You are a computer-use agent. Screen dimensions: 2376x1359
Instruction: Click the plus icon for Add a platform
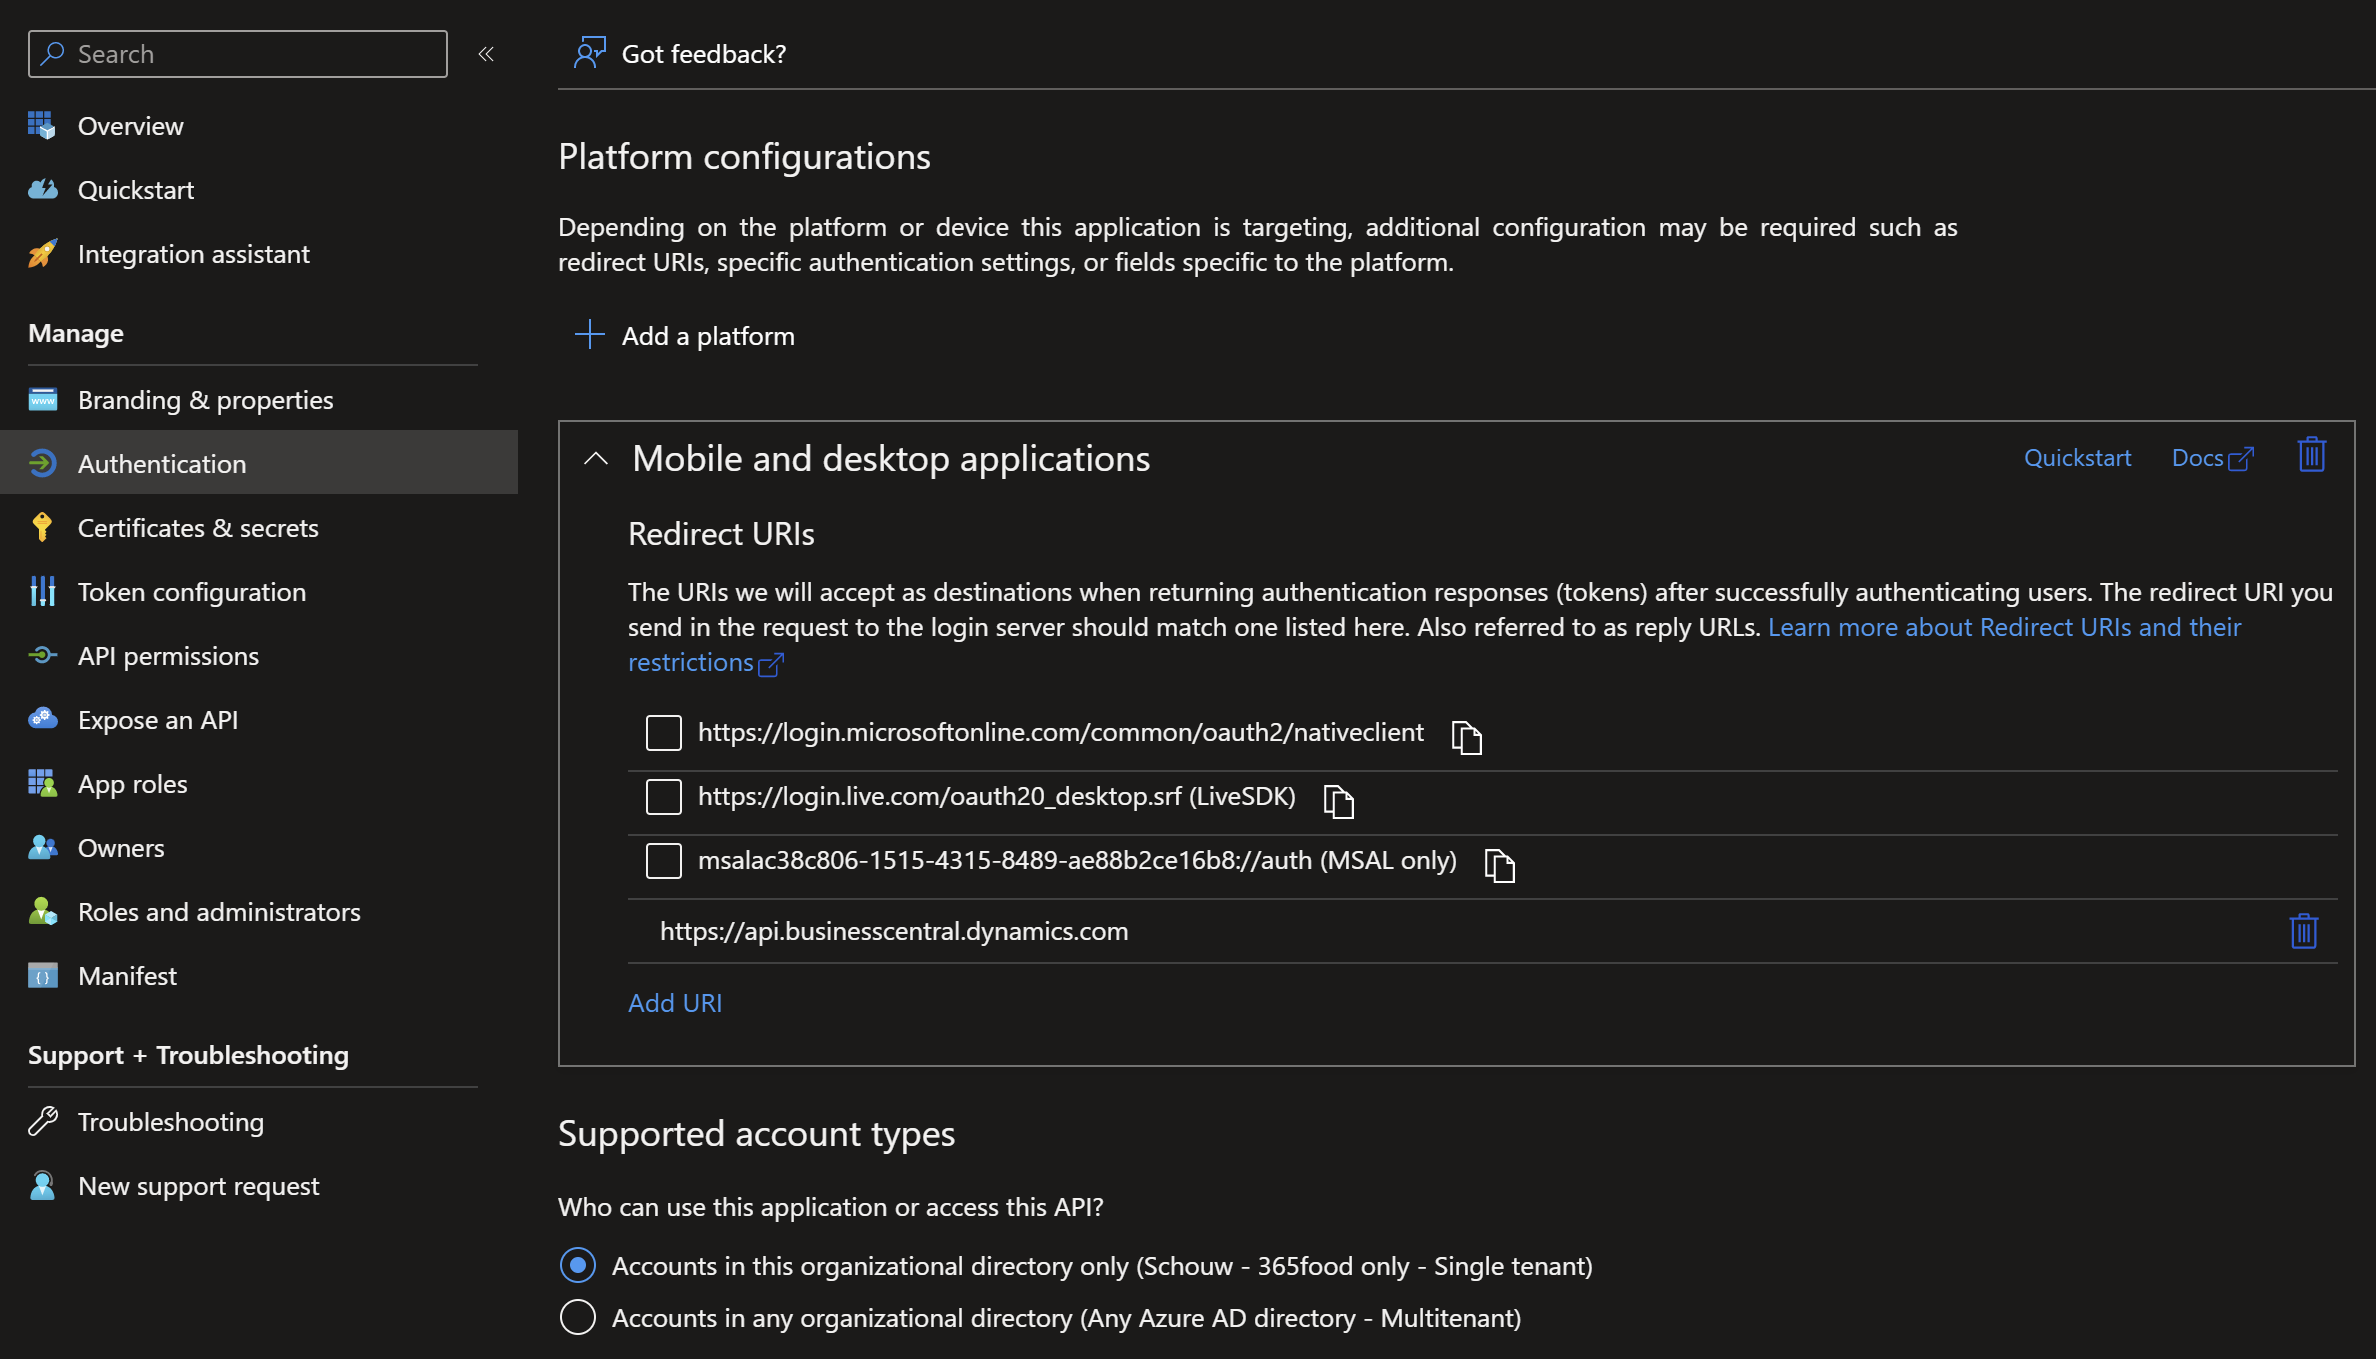click(590, 335)
